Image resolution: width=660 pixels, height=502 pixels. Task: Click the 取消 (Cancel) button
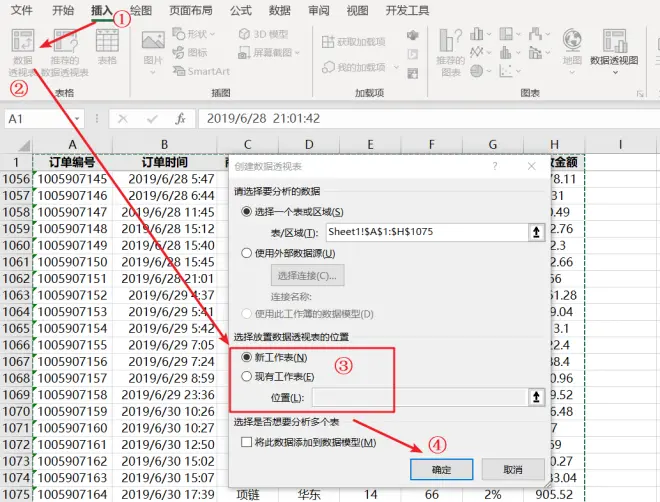[x=513, y=470]
